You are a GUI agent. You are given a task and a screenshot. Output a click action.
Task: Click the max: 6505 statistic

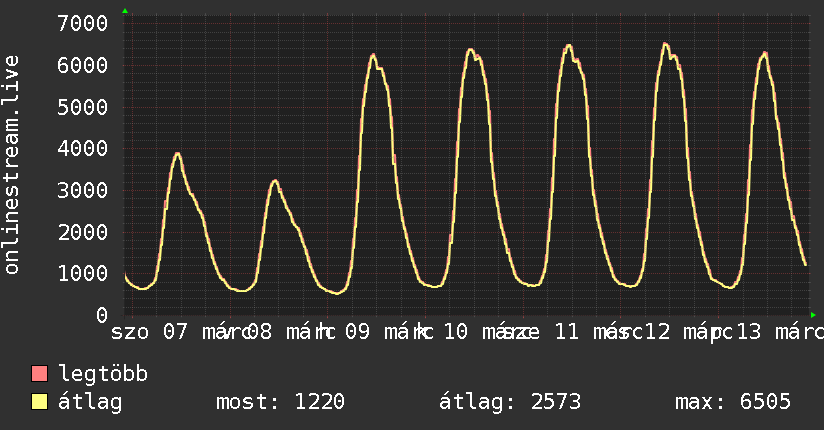click(x=733, y=402)
